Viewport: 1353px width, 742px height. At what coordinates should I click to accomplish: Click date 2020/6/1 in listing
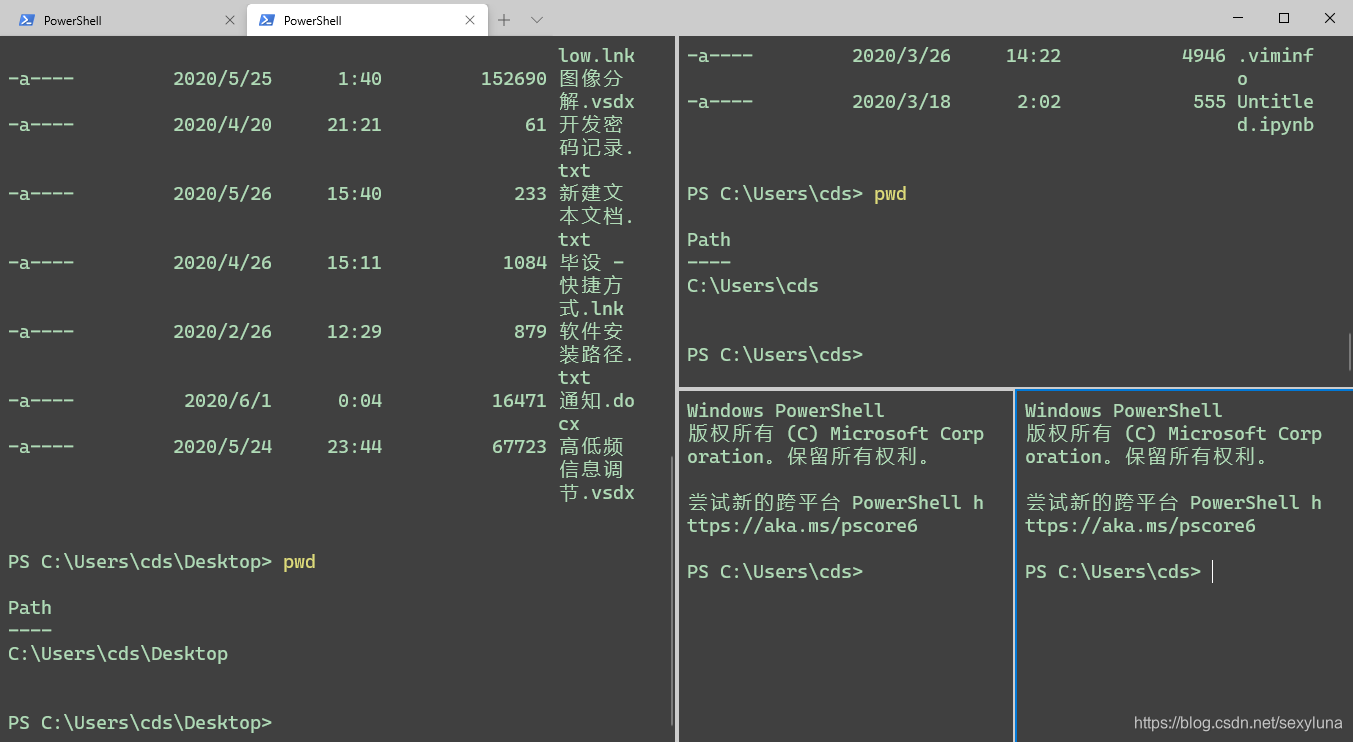coord(228,401)
